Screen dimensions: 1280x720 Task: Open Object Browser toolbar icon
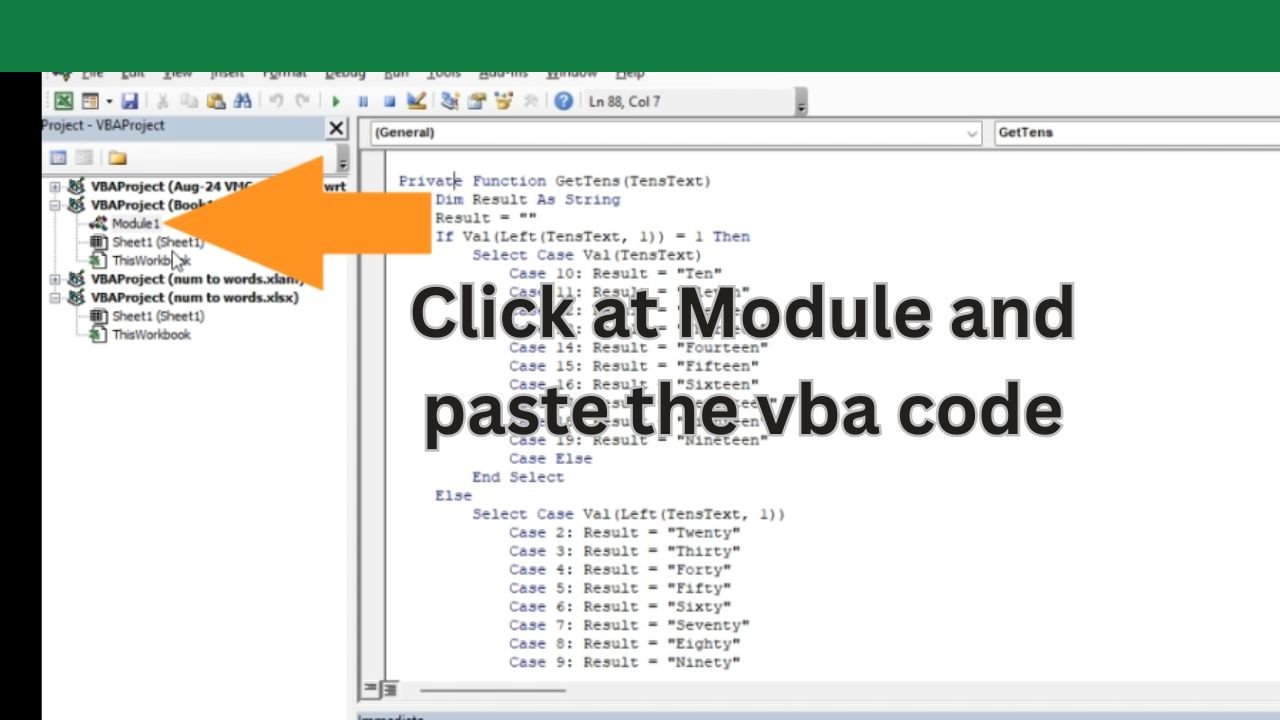[504, 101]
